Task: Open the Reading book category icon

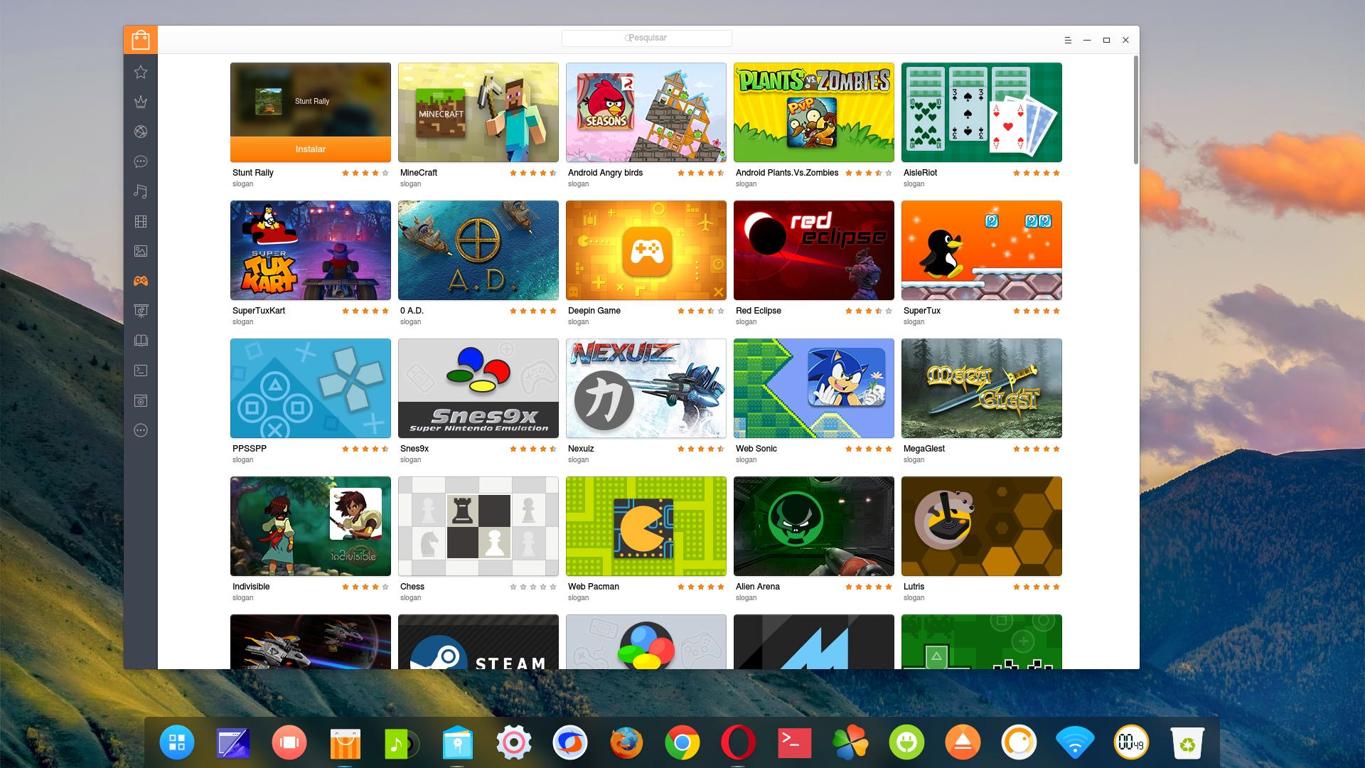Action: pyautogui.click(x=141, y=341)
